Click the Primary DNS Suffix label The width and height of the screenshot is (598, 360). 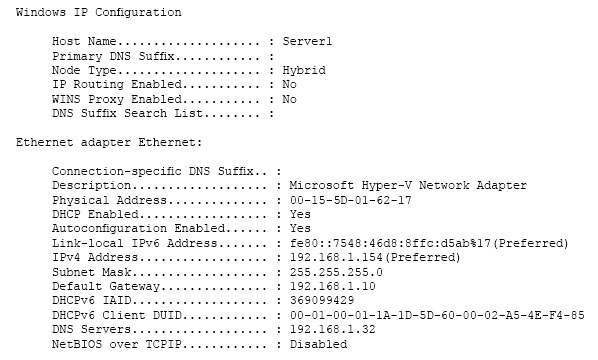pos(113,56)
